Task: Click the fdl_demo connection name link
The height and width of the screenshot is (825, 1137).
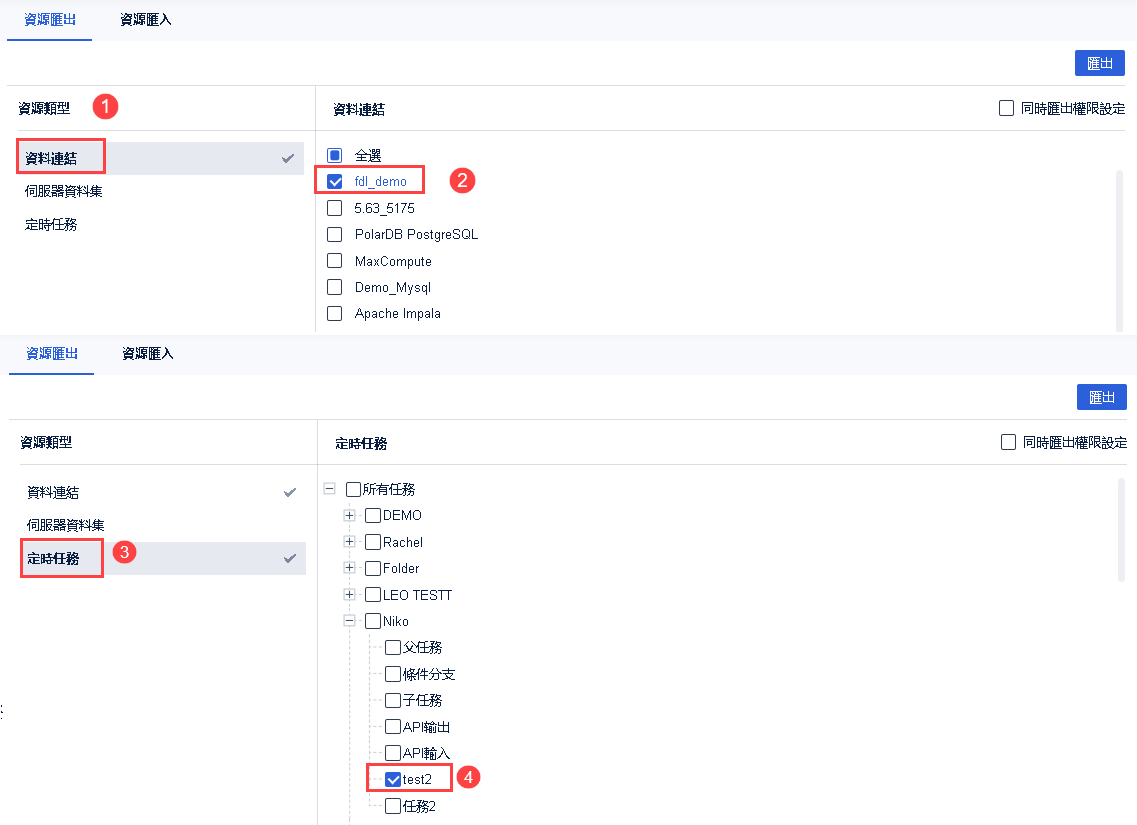Action: coord(381,182)
